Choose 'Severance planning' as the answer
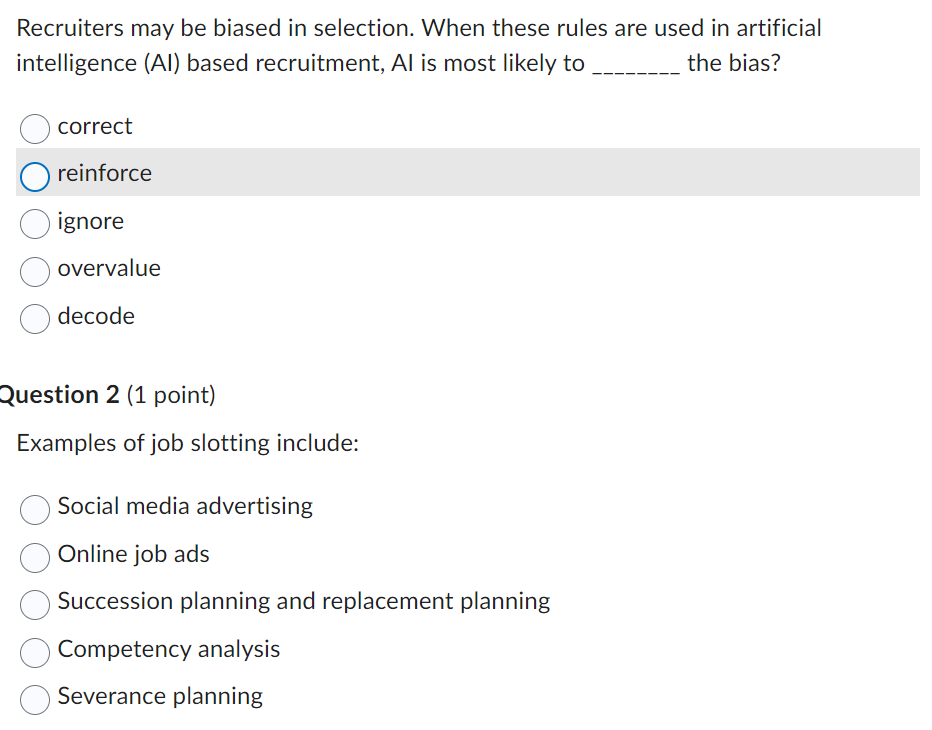The image size is (932, 730). (34, 700)
